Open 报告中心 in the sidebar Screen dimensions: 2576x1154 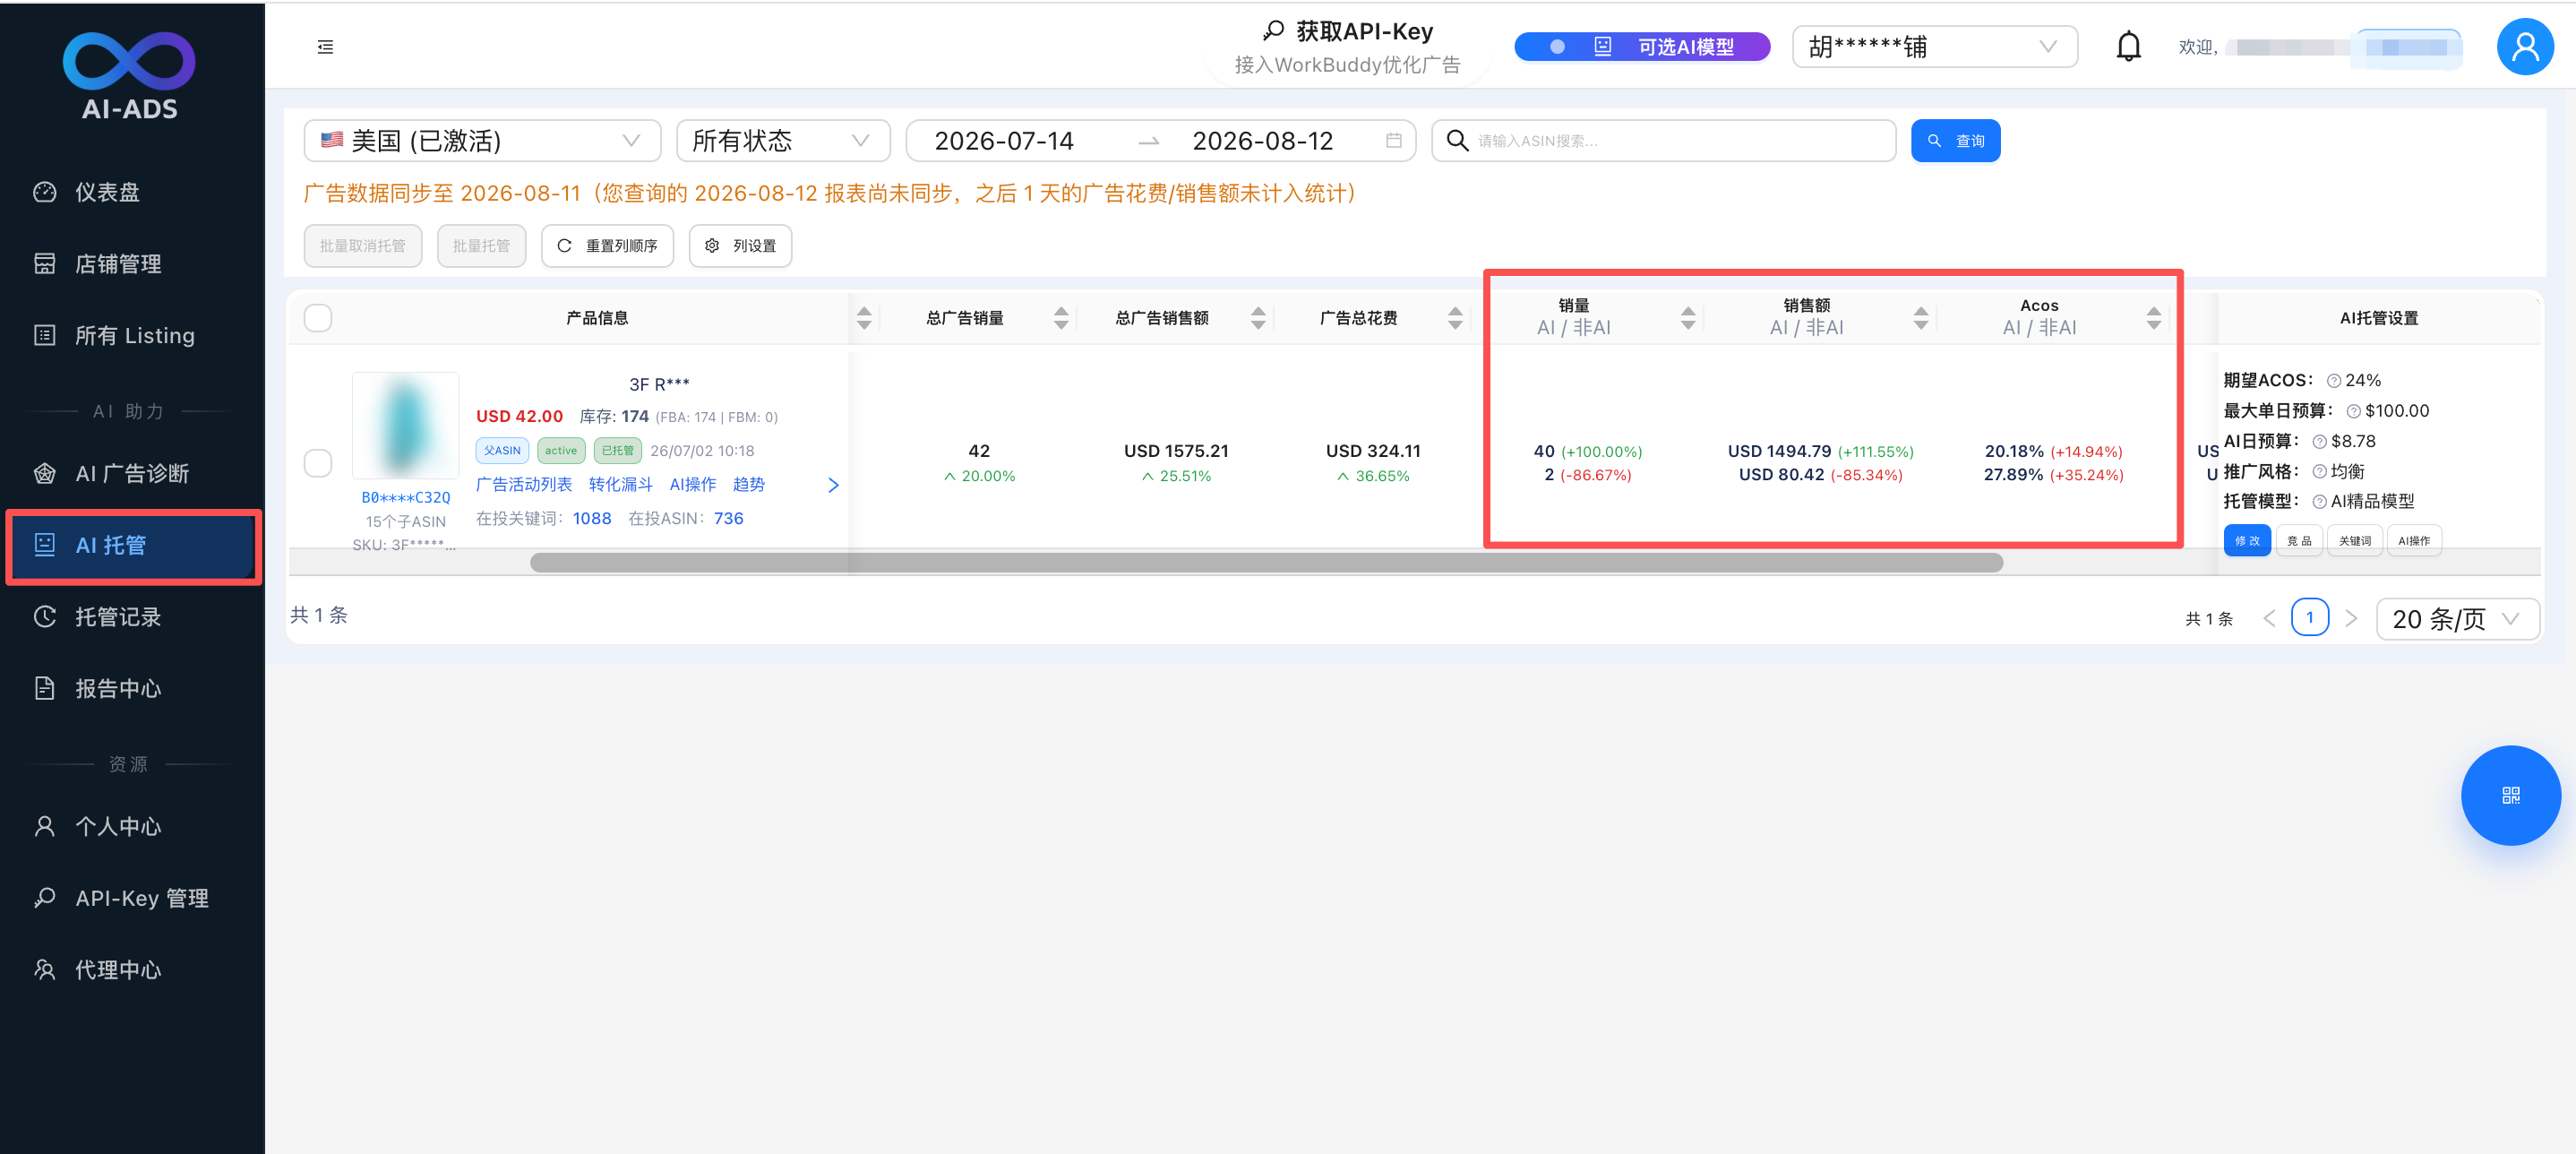click(x=132, y=689)
